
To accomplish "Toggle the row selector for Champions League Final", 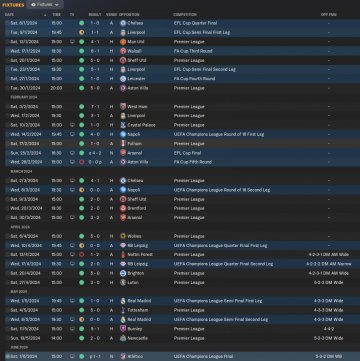I will point(7,356).
